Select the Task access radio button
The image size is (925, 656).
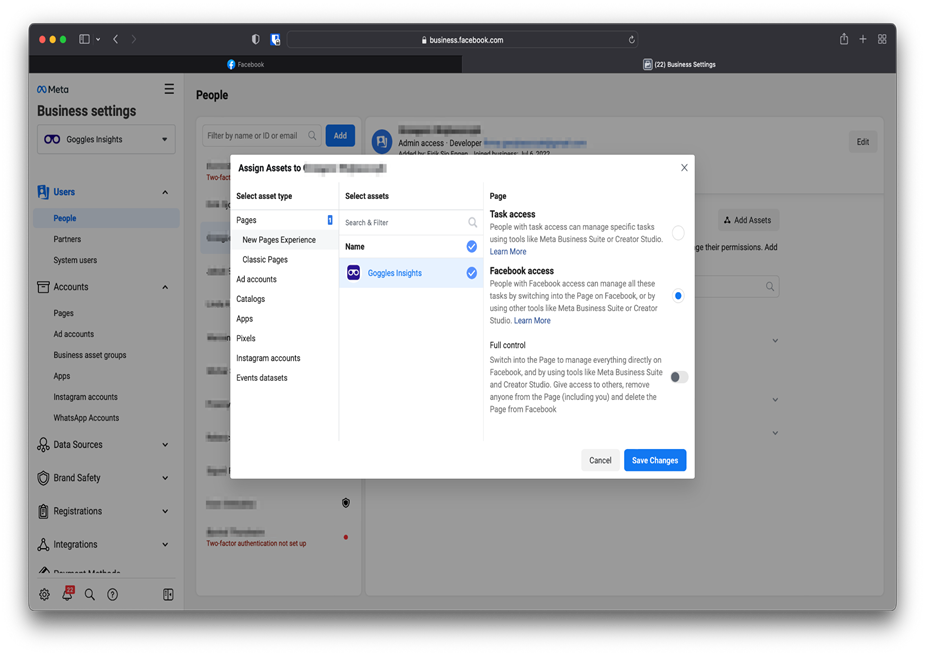tap(678, 233)
